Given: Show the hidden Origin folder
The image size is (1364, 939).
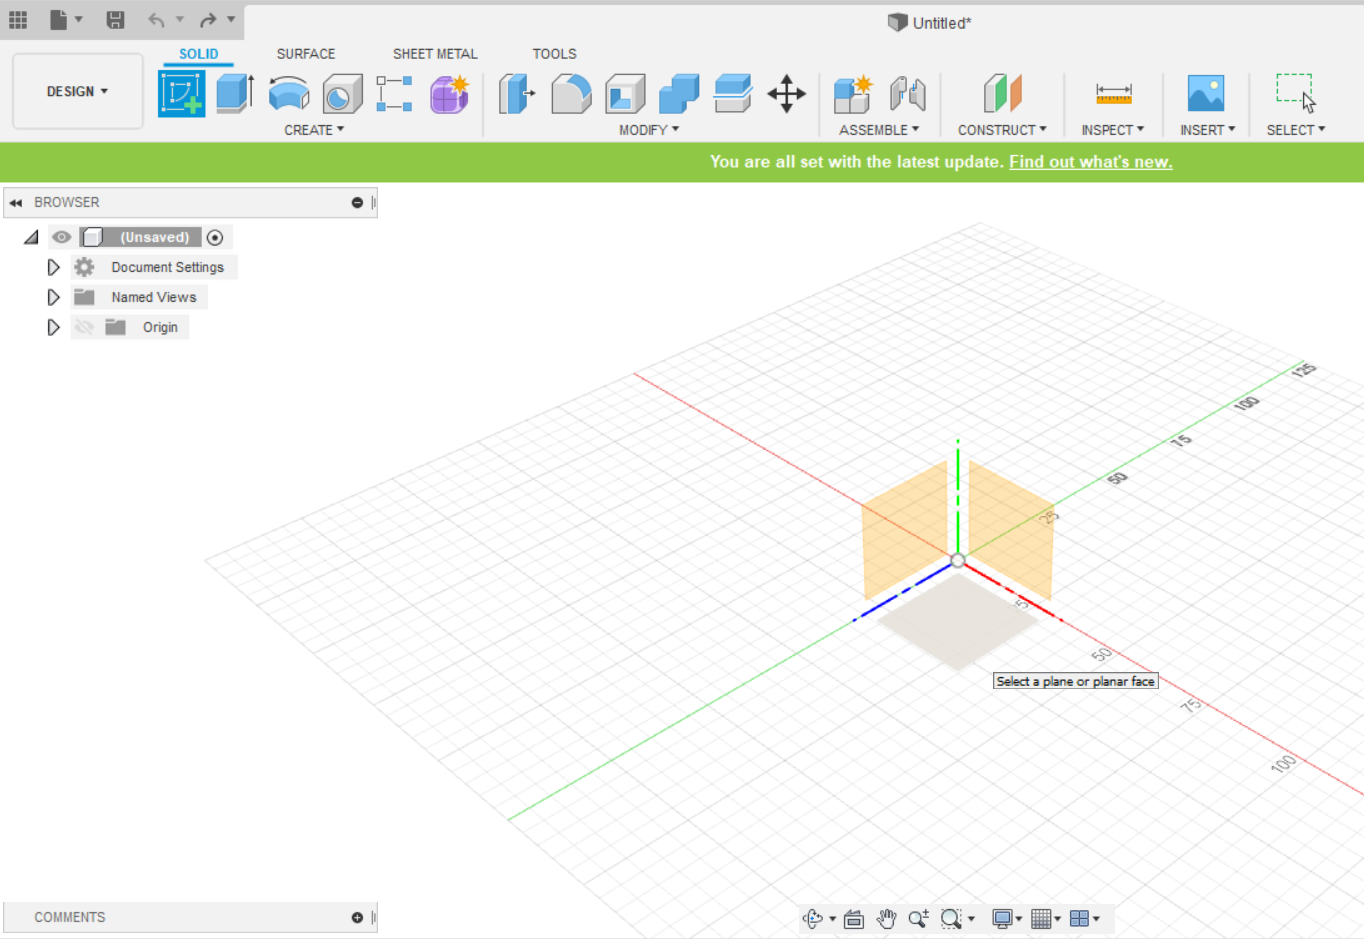Looking at the screenshot, I should click(84, 328).
